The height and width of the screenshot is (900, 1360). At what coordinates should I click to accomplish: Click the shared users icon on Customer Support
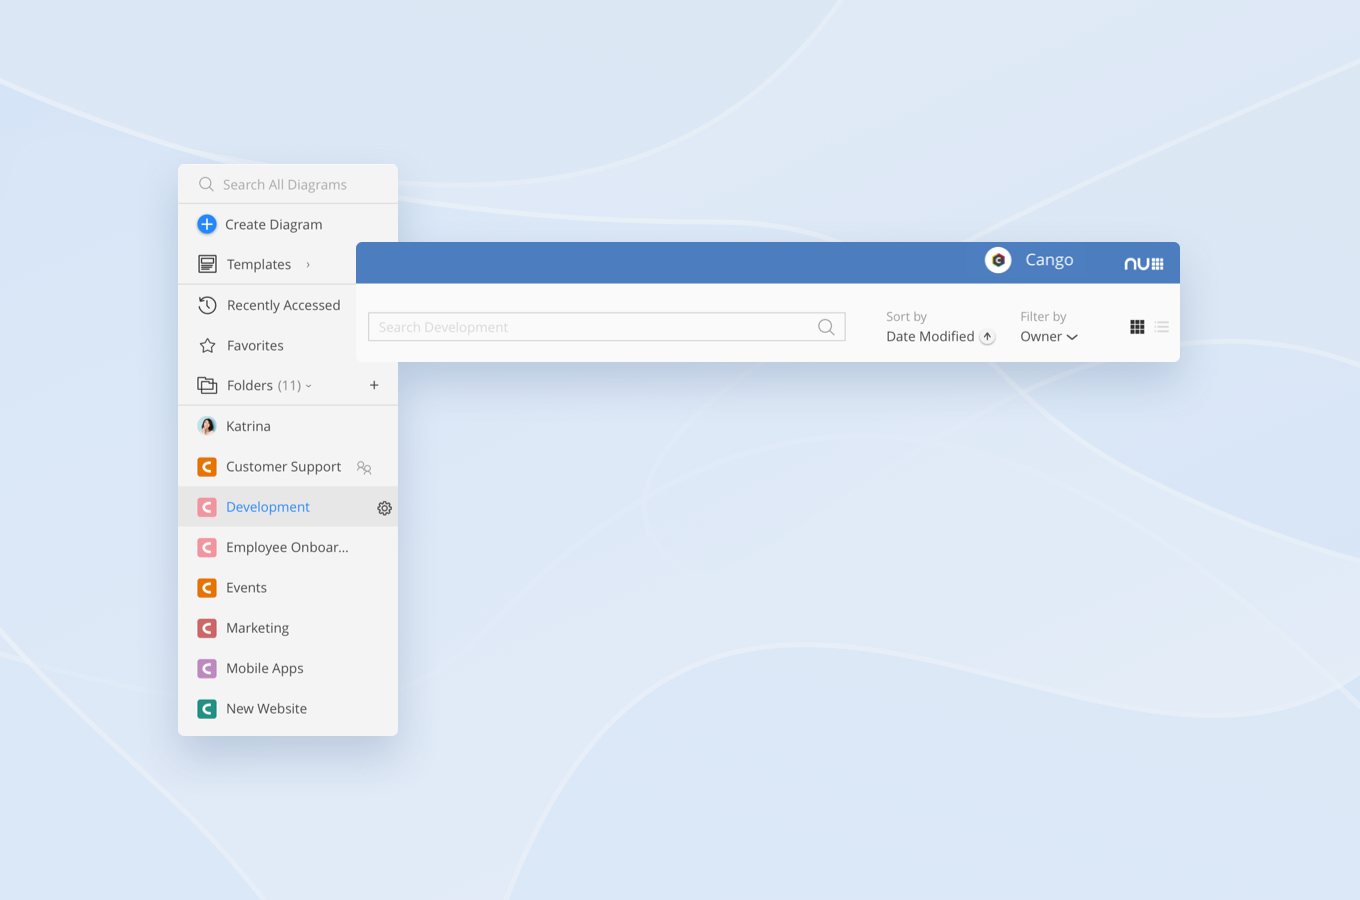tap(364, 467)
